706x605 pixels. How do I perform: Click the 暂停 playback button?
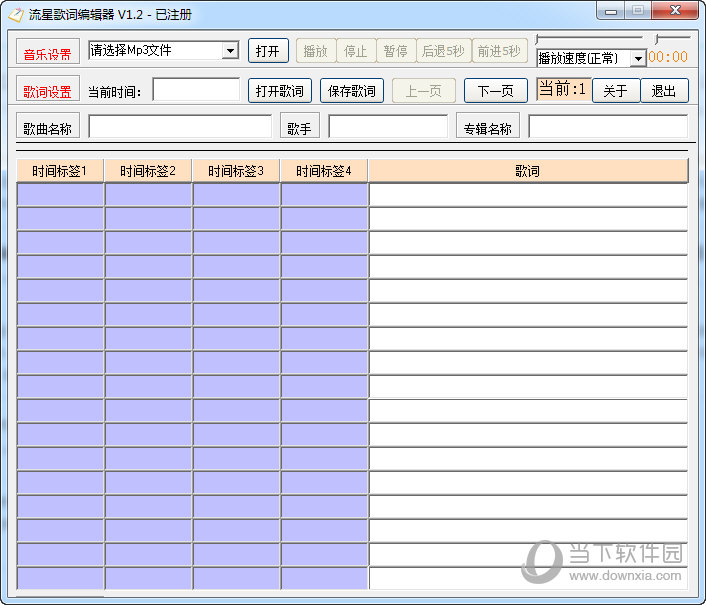(396, 51)
